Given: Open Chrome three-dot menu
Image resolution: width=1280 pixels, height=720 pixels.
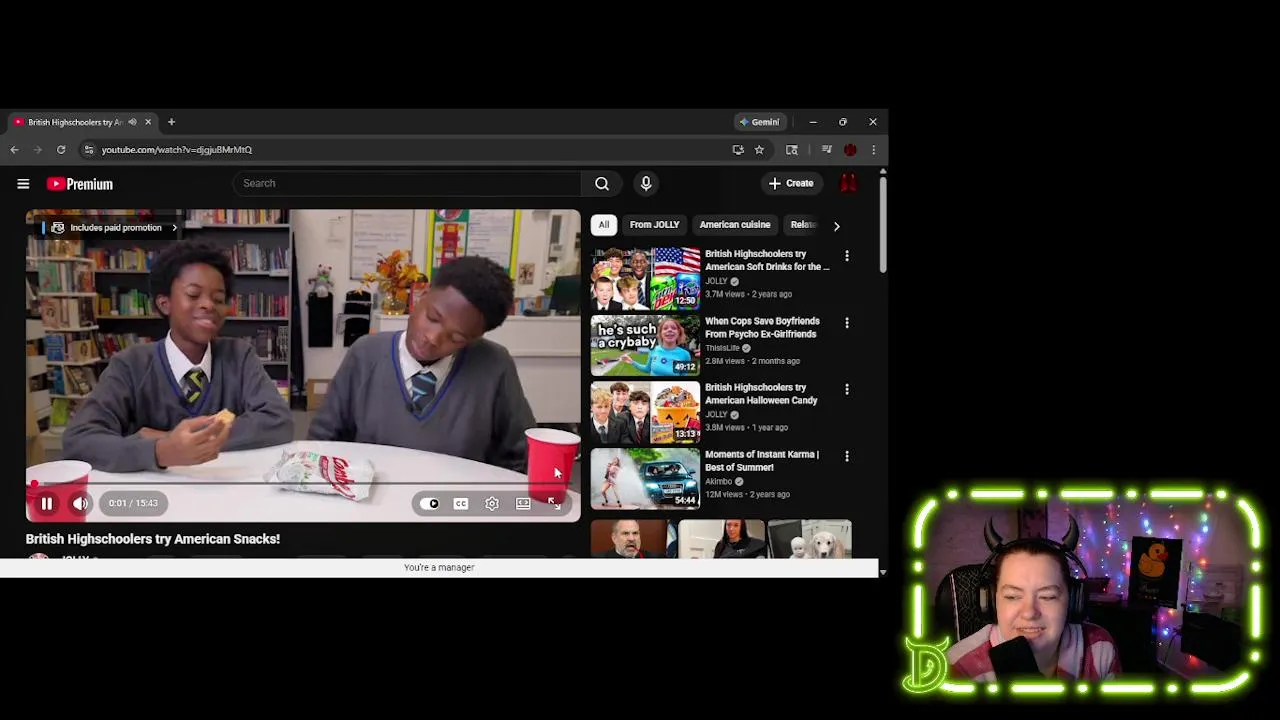Looking at the screenshot, I should (x=873, y=150).
